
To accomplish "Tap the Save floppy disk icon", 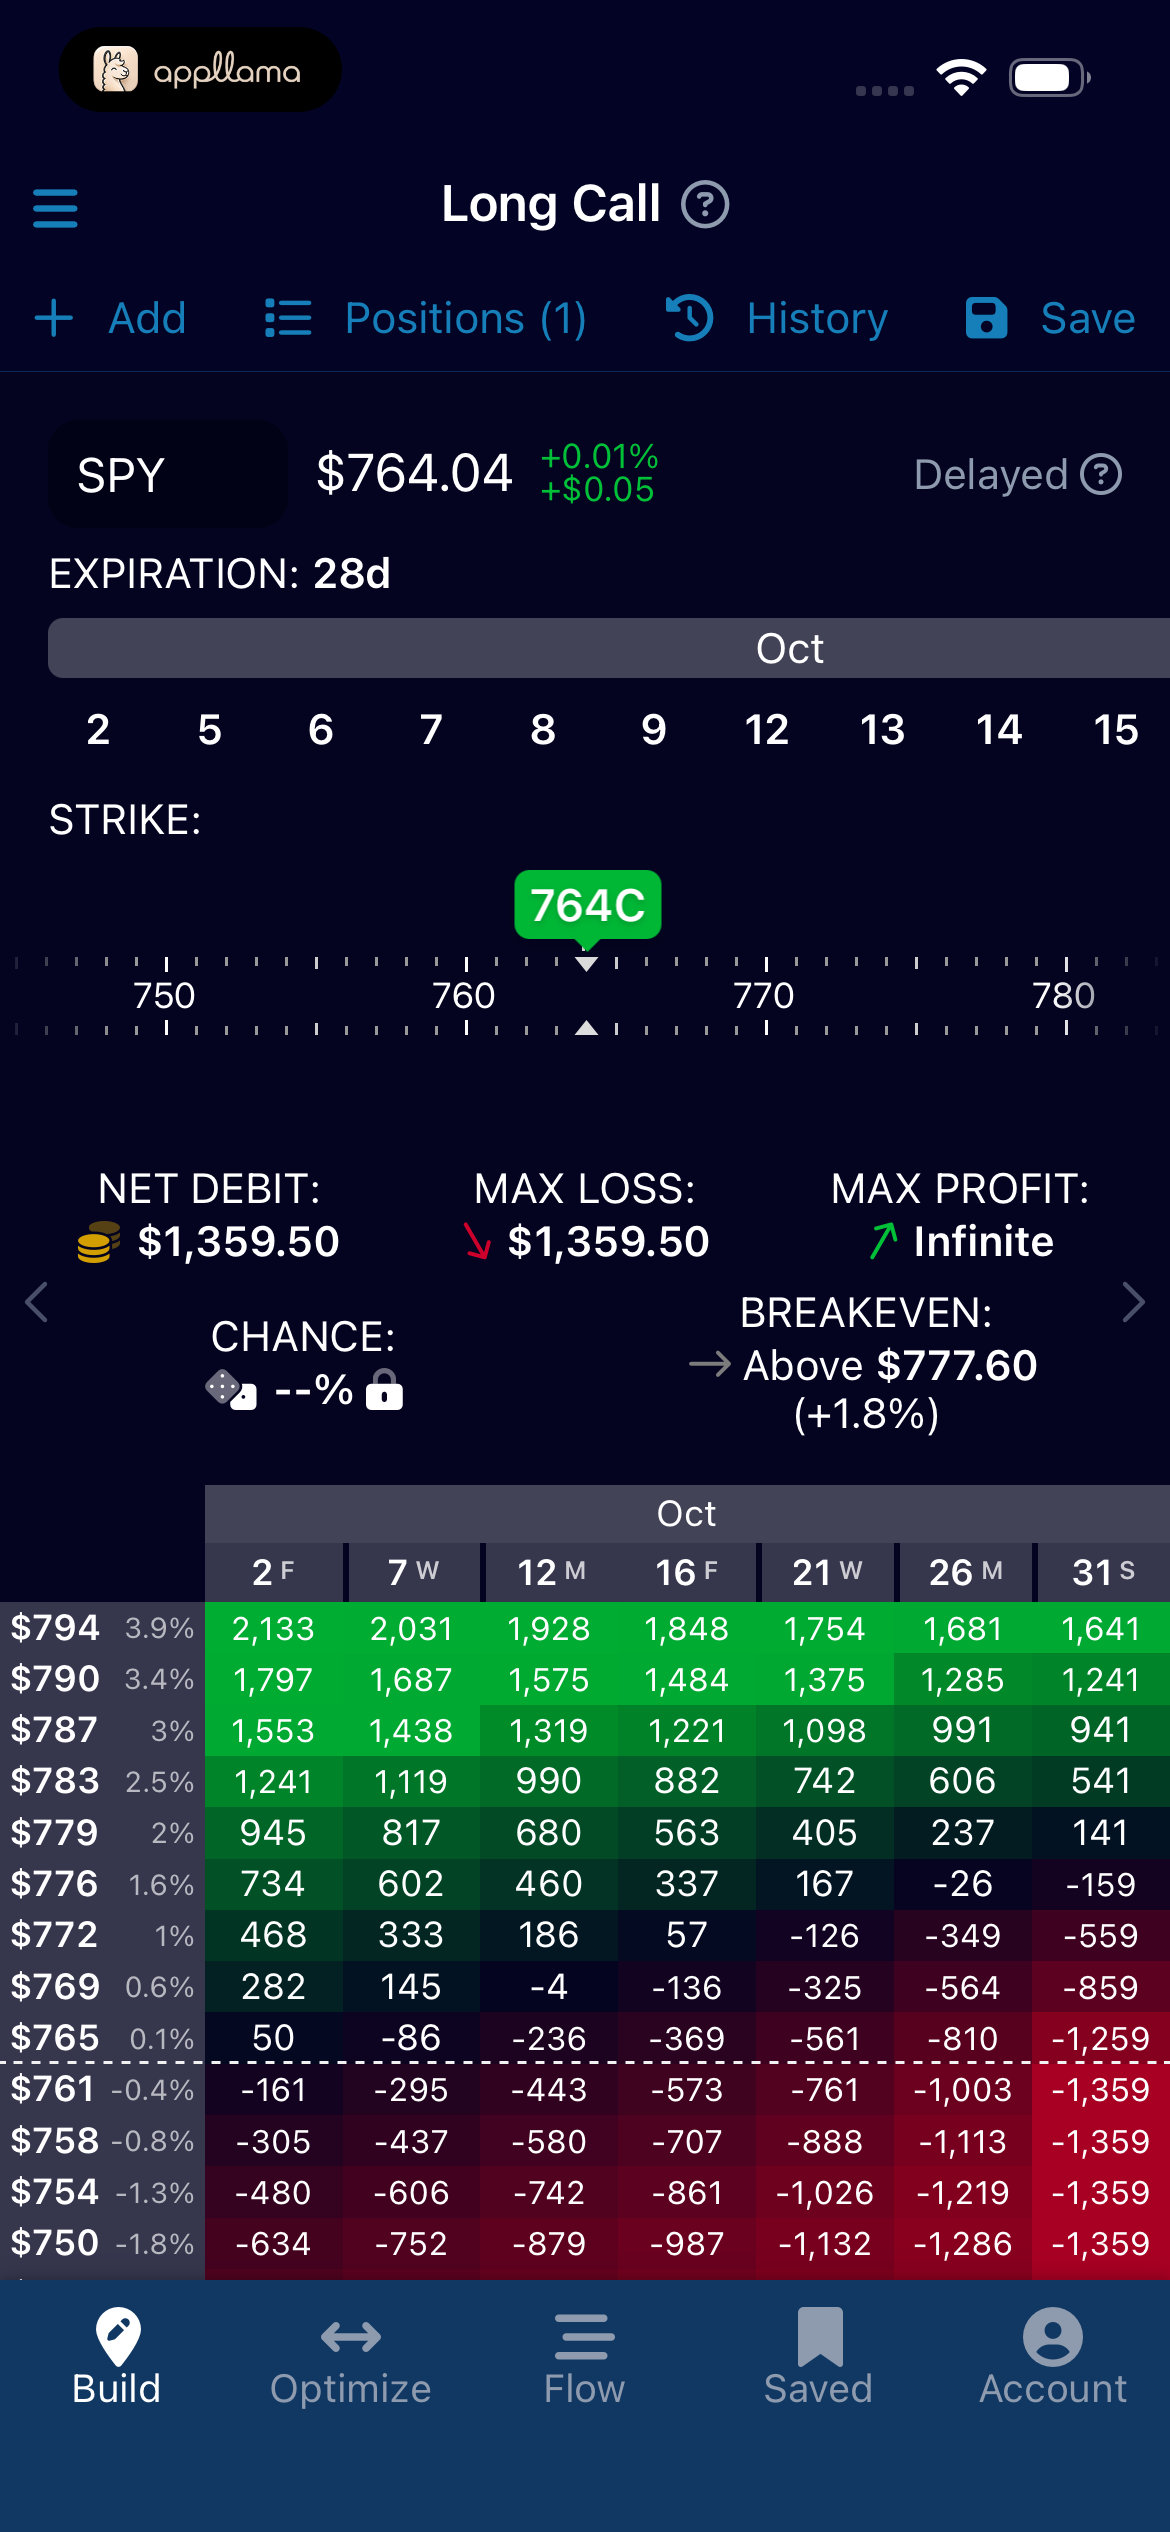I will coord(986,319).
